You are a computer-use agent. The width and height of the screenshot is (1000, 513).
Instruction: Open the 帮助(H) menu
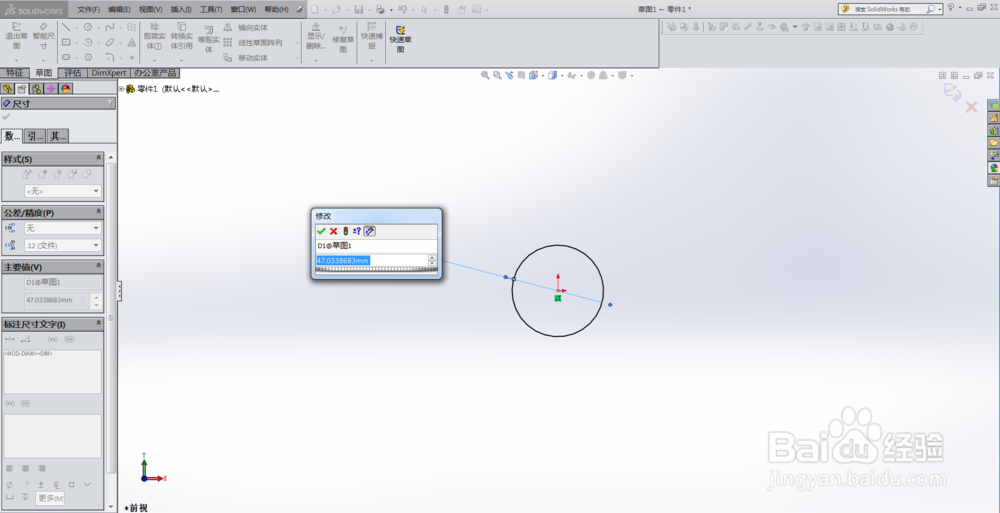276,10
